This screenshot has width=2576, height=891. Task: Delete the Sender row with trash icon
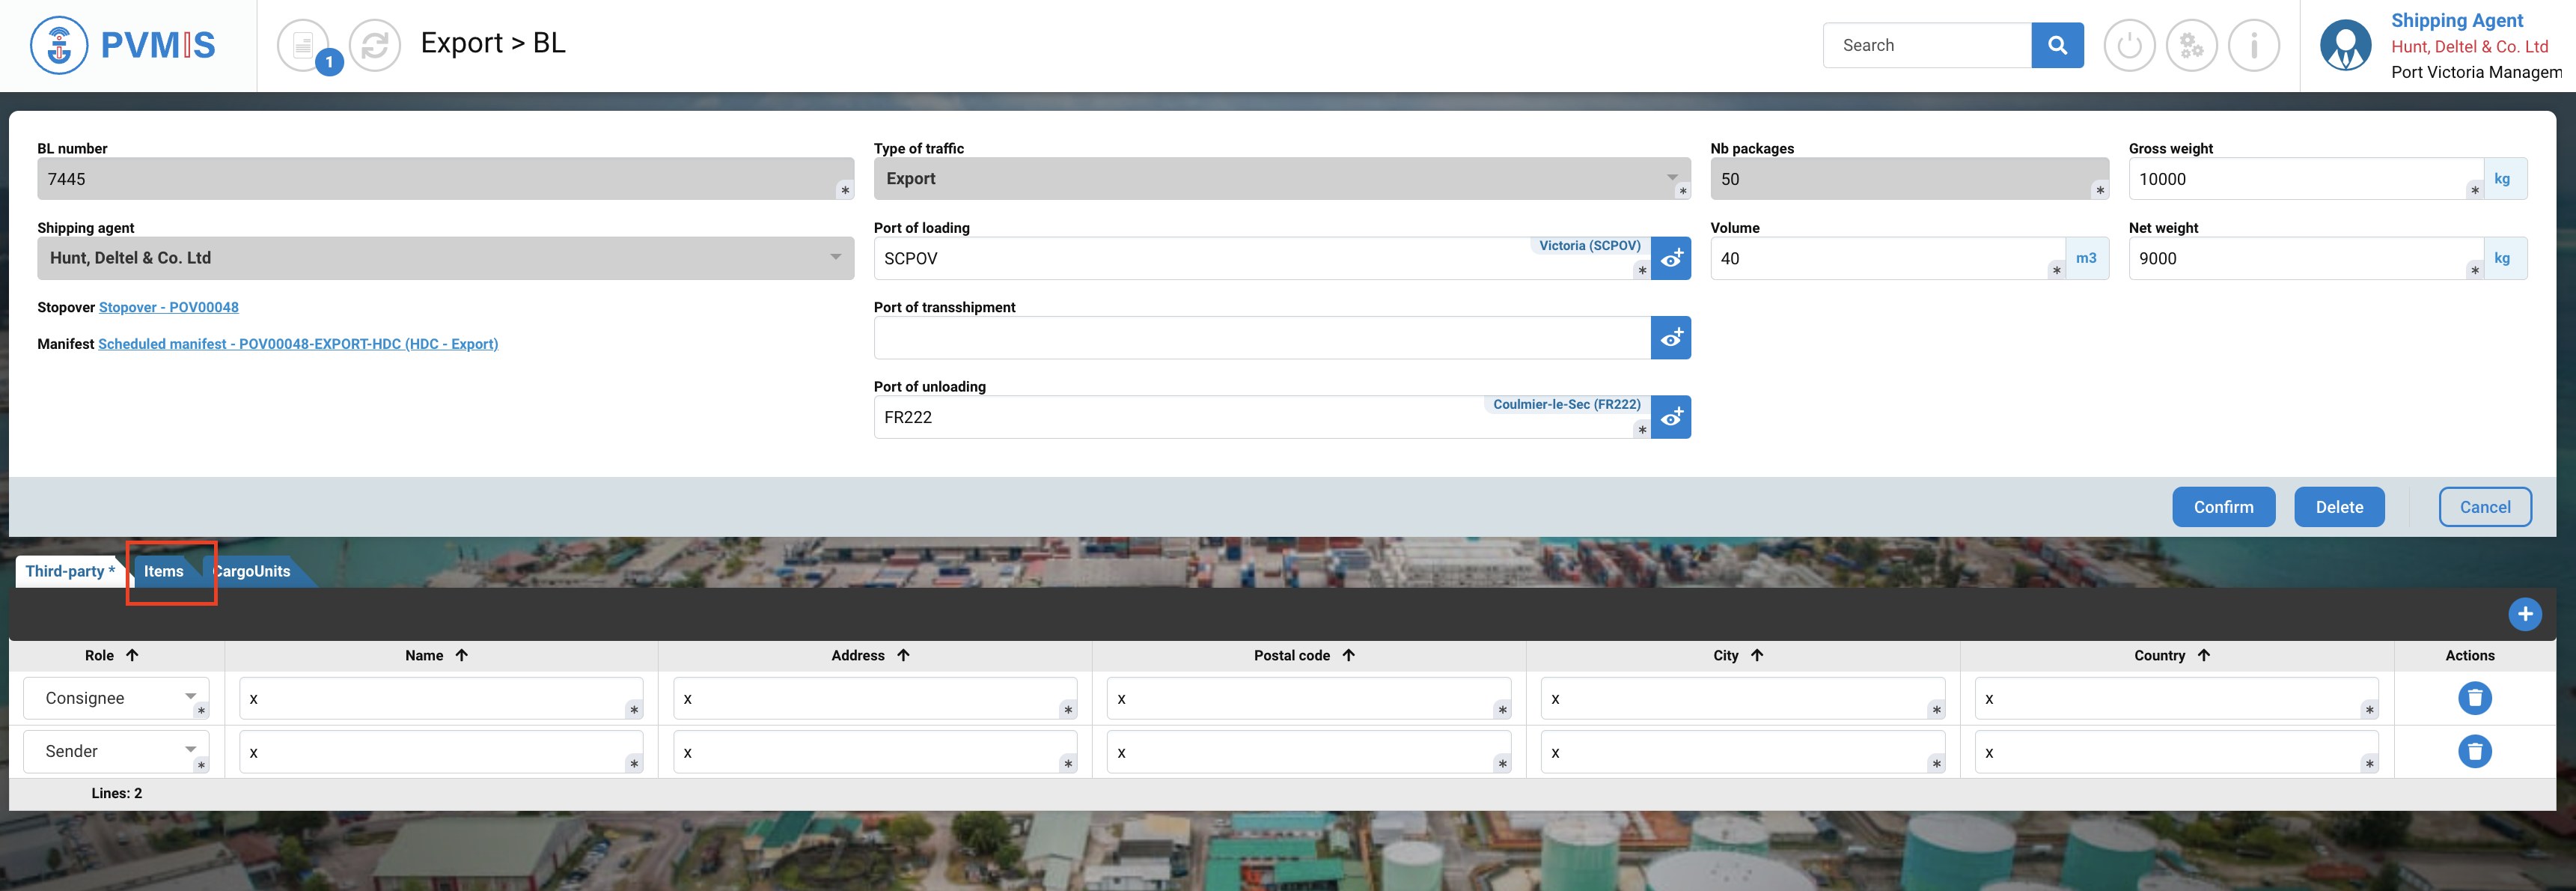click(x=2474, y=751)
